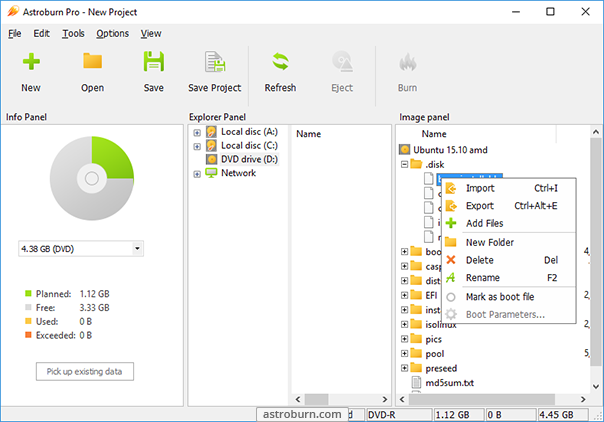
Task: Click the yellow Used legend swatch
Action: (28, 321)
